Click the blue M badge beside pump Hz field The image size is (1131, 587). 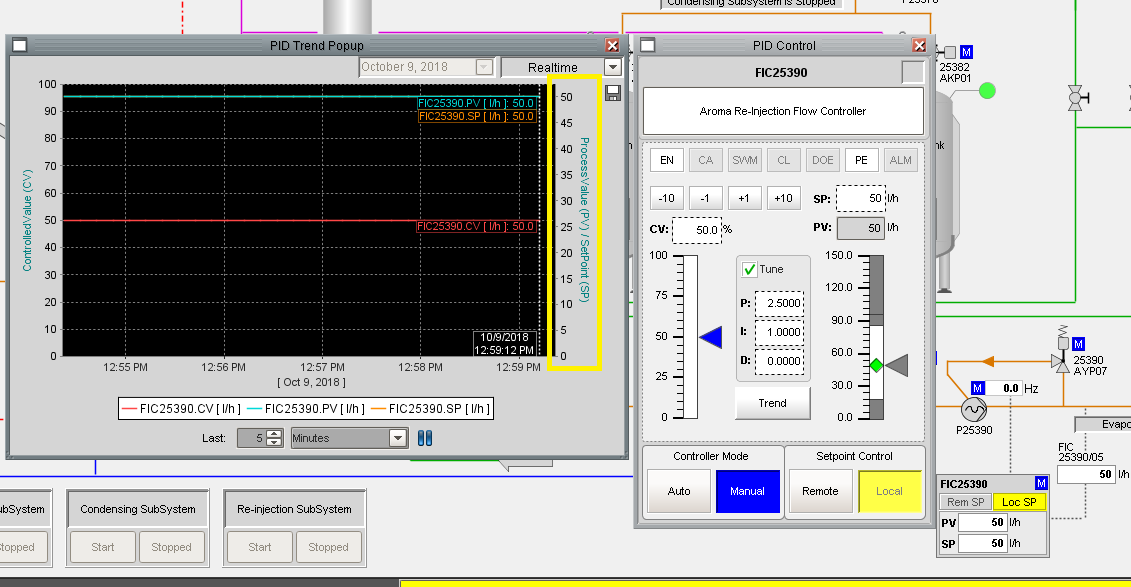pos(978,388)
